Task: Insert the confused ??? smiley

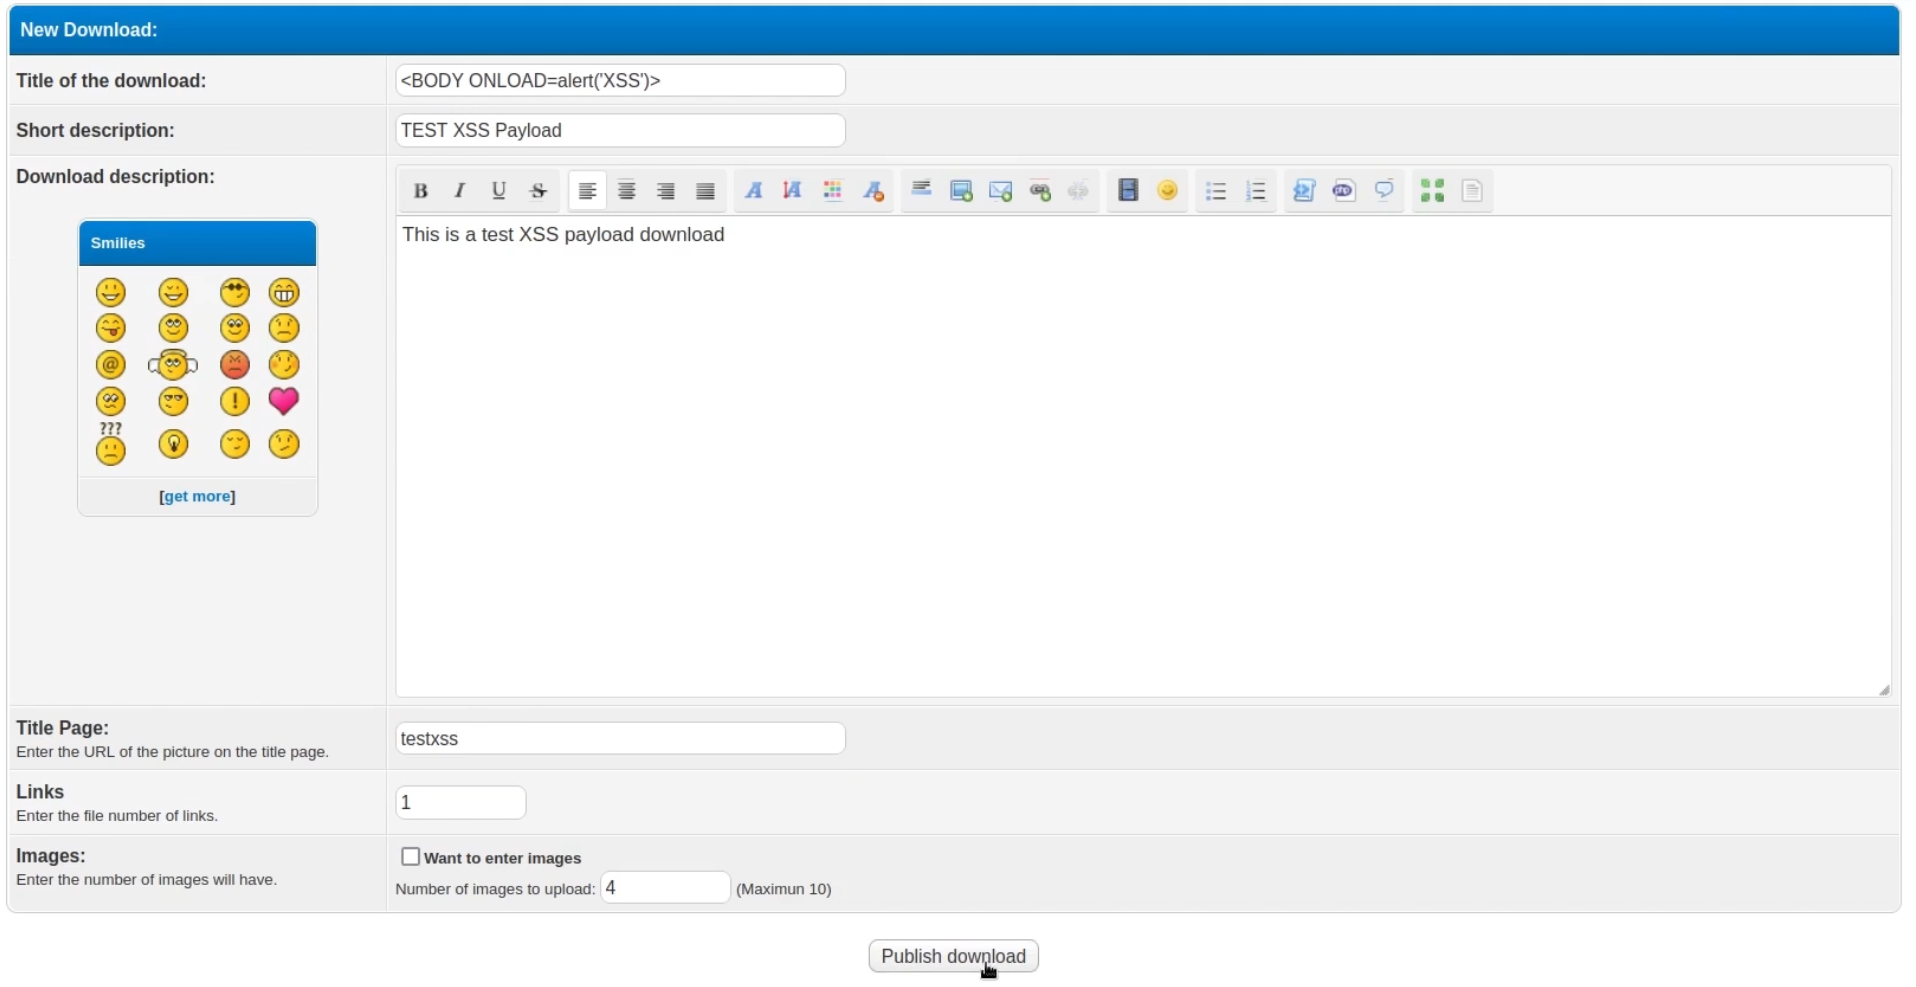Action: point(111,444)
